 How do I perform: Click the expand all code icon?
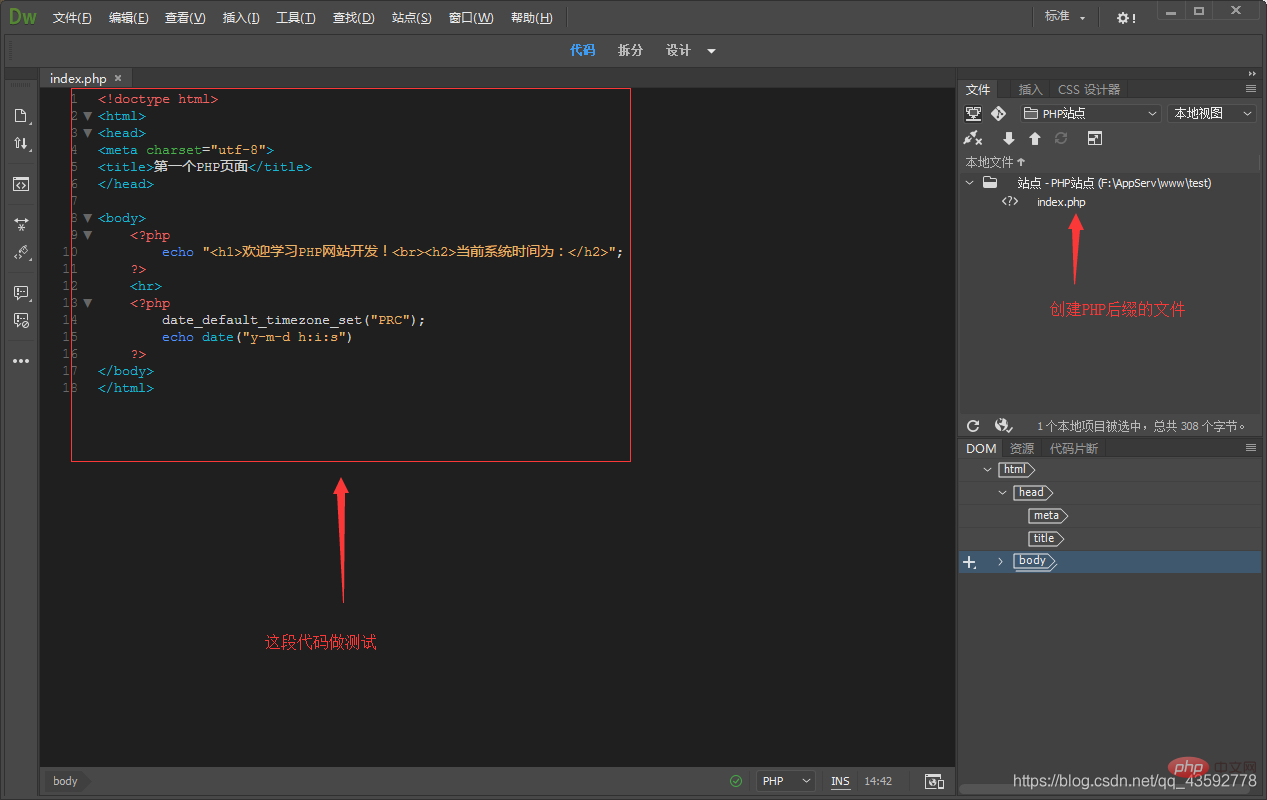(x=20, y=224)
